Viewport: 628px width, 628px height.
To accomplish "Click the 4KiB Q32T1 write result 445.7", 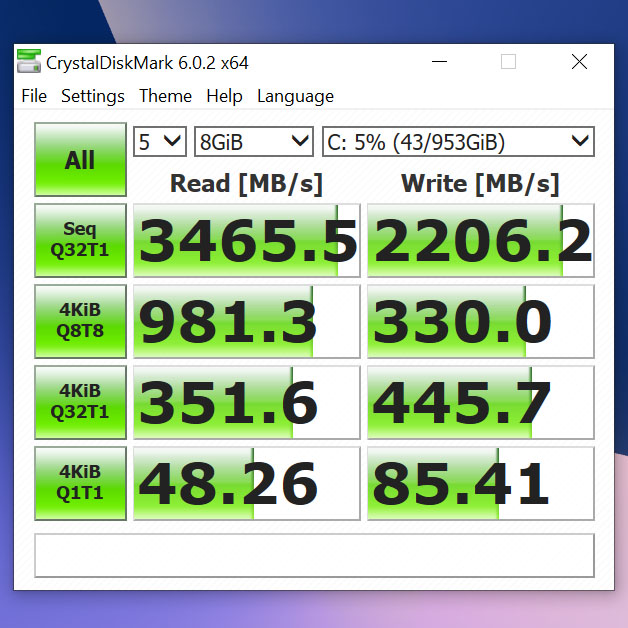I will pos(481,402).
